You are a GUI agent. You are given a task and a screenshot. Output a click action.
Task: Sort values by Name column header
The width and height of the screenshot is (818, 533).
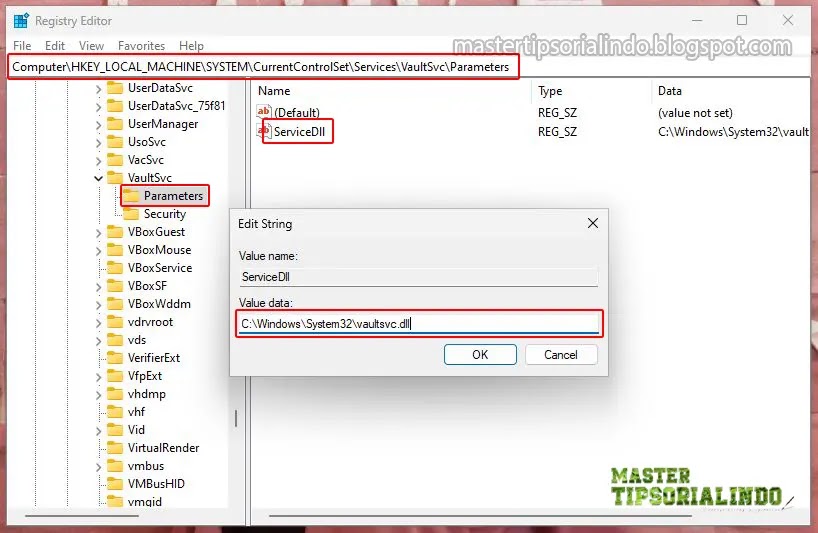point(274,91)
